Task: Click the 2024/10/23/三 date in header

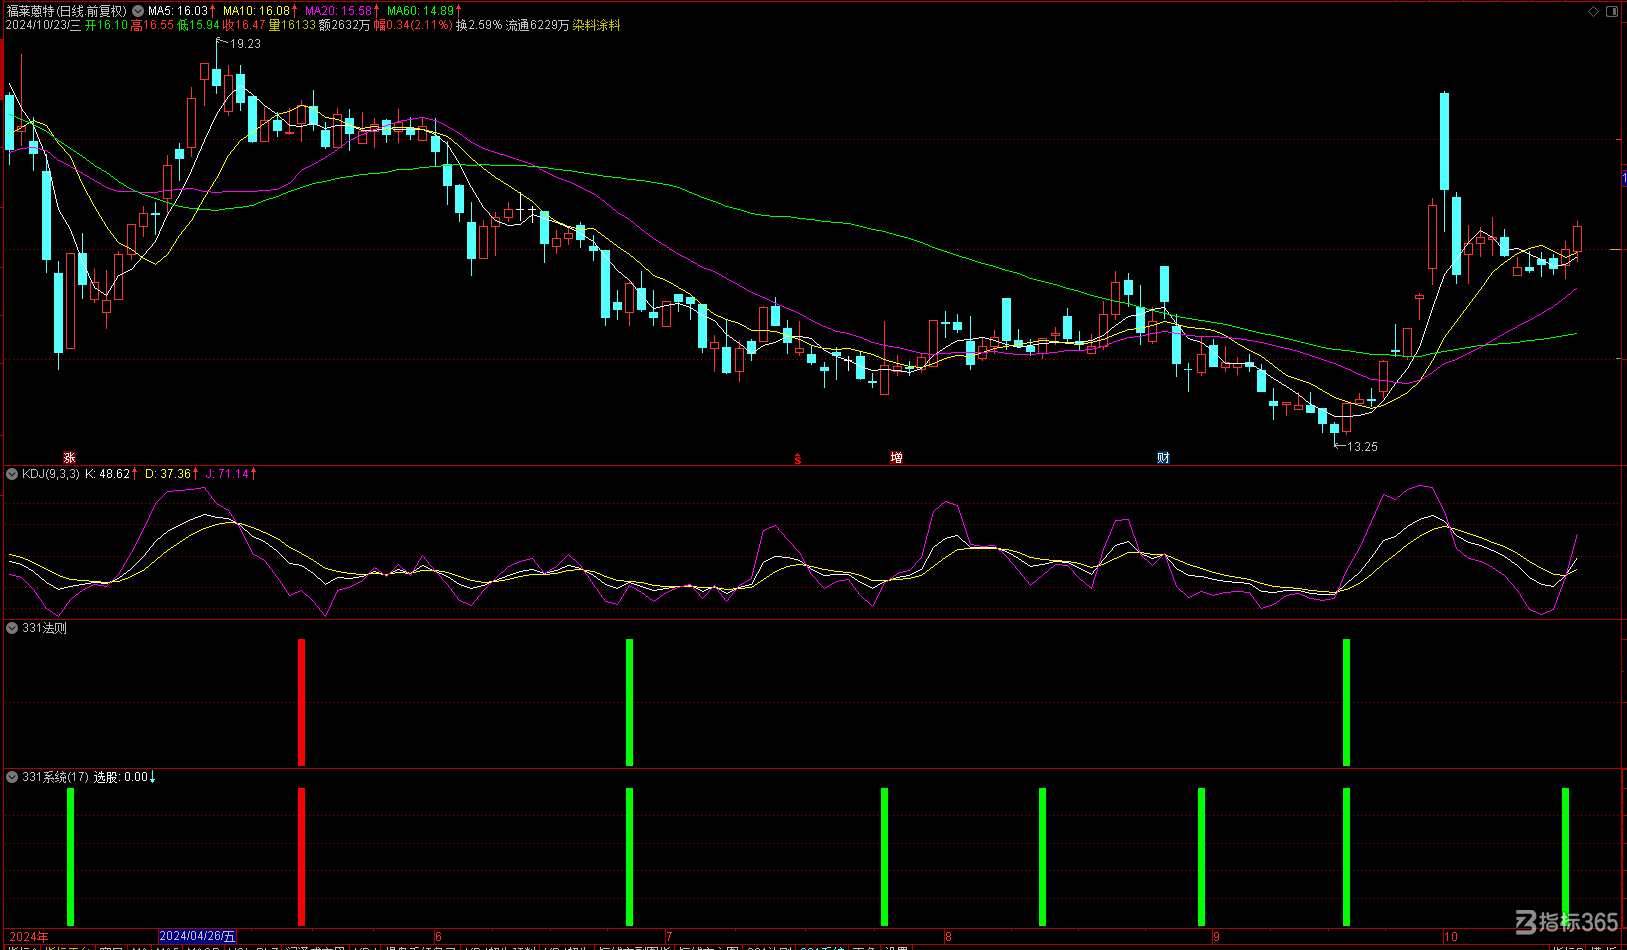Action: (x=43, y=25)
